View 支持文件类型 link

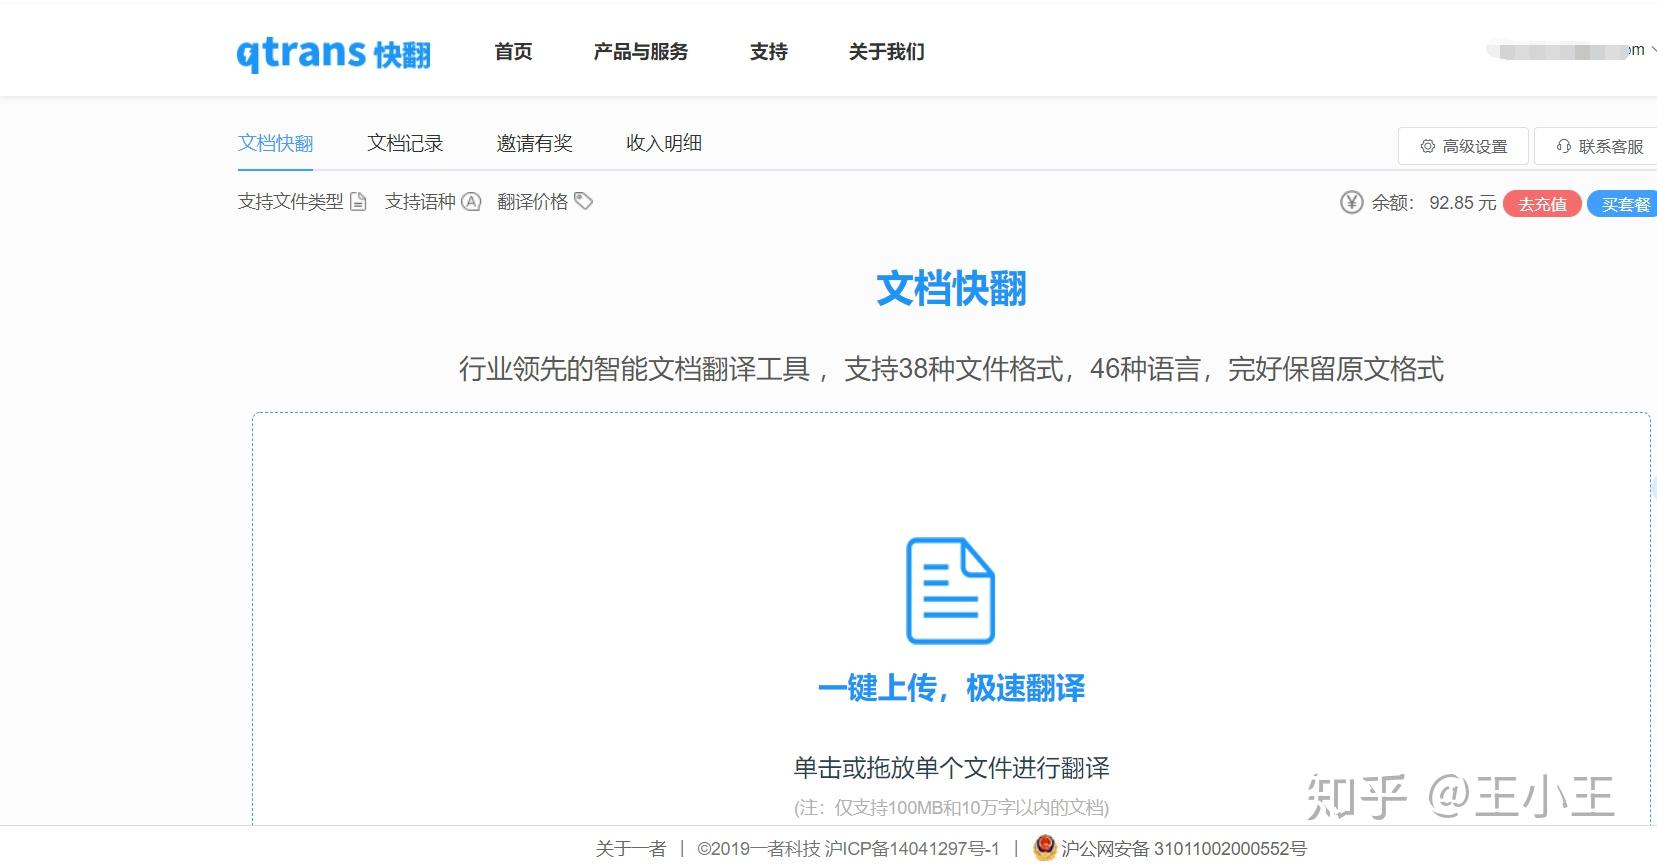coord(290,202)
